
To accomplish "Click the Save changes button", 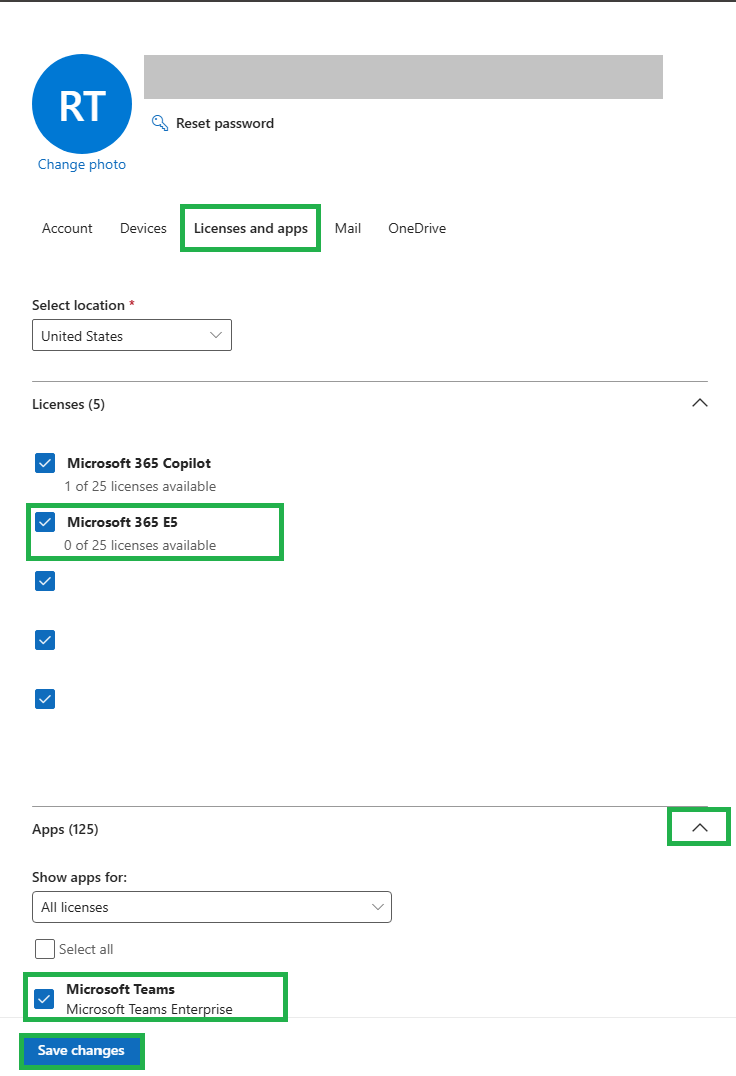I will point(81,1051).
